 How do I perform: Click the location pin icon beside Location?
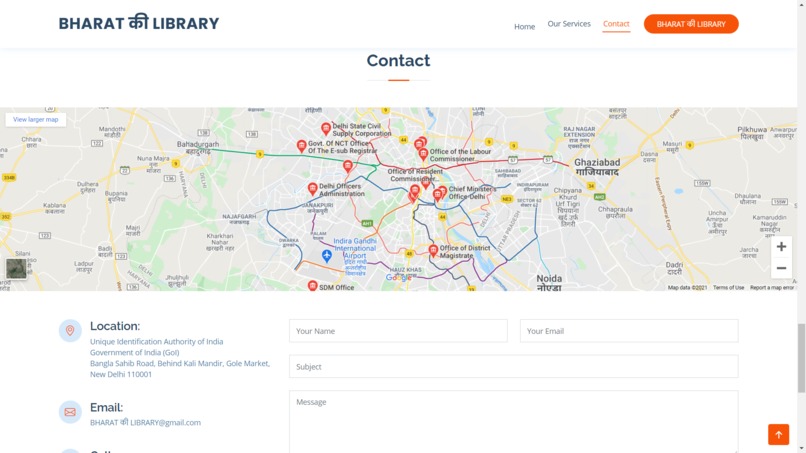coord(70,331)
